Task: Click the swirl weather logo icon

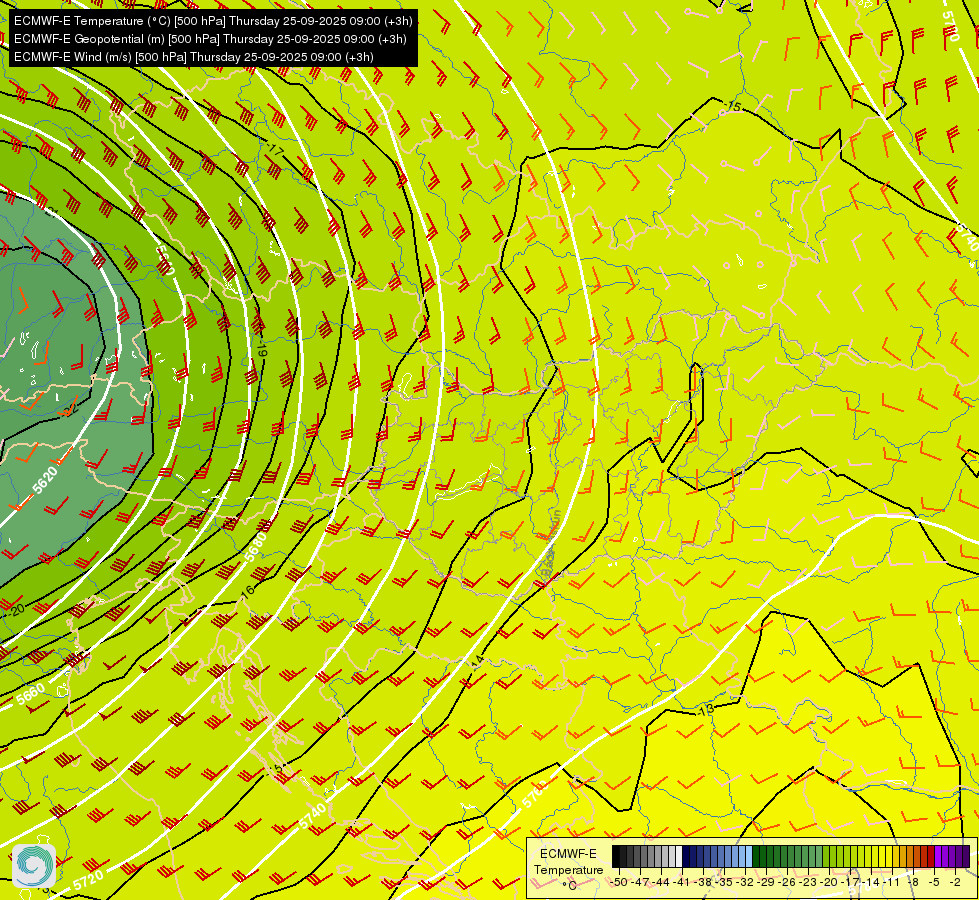Action: point(34,865)
